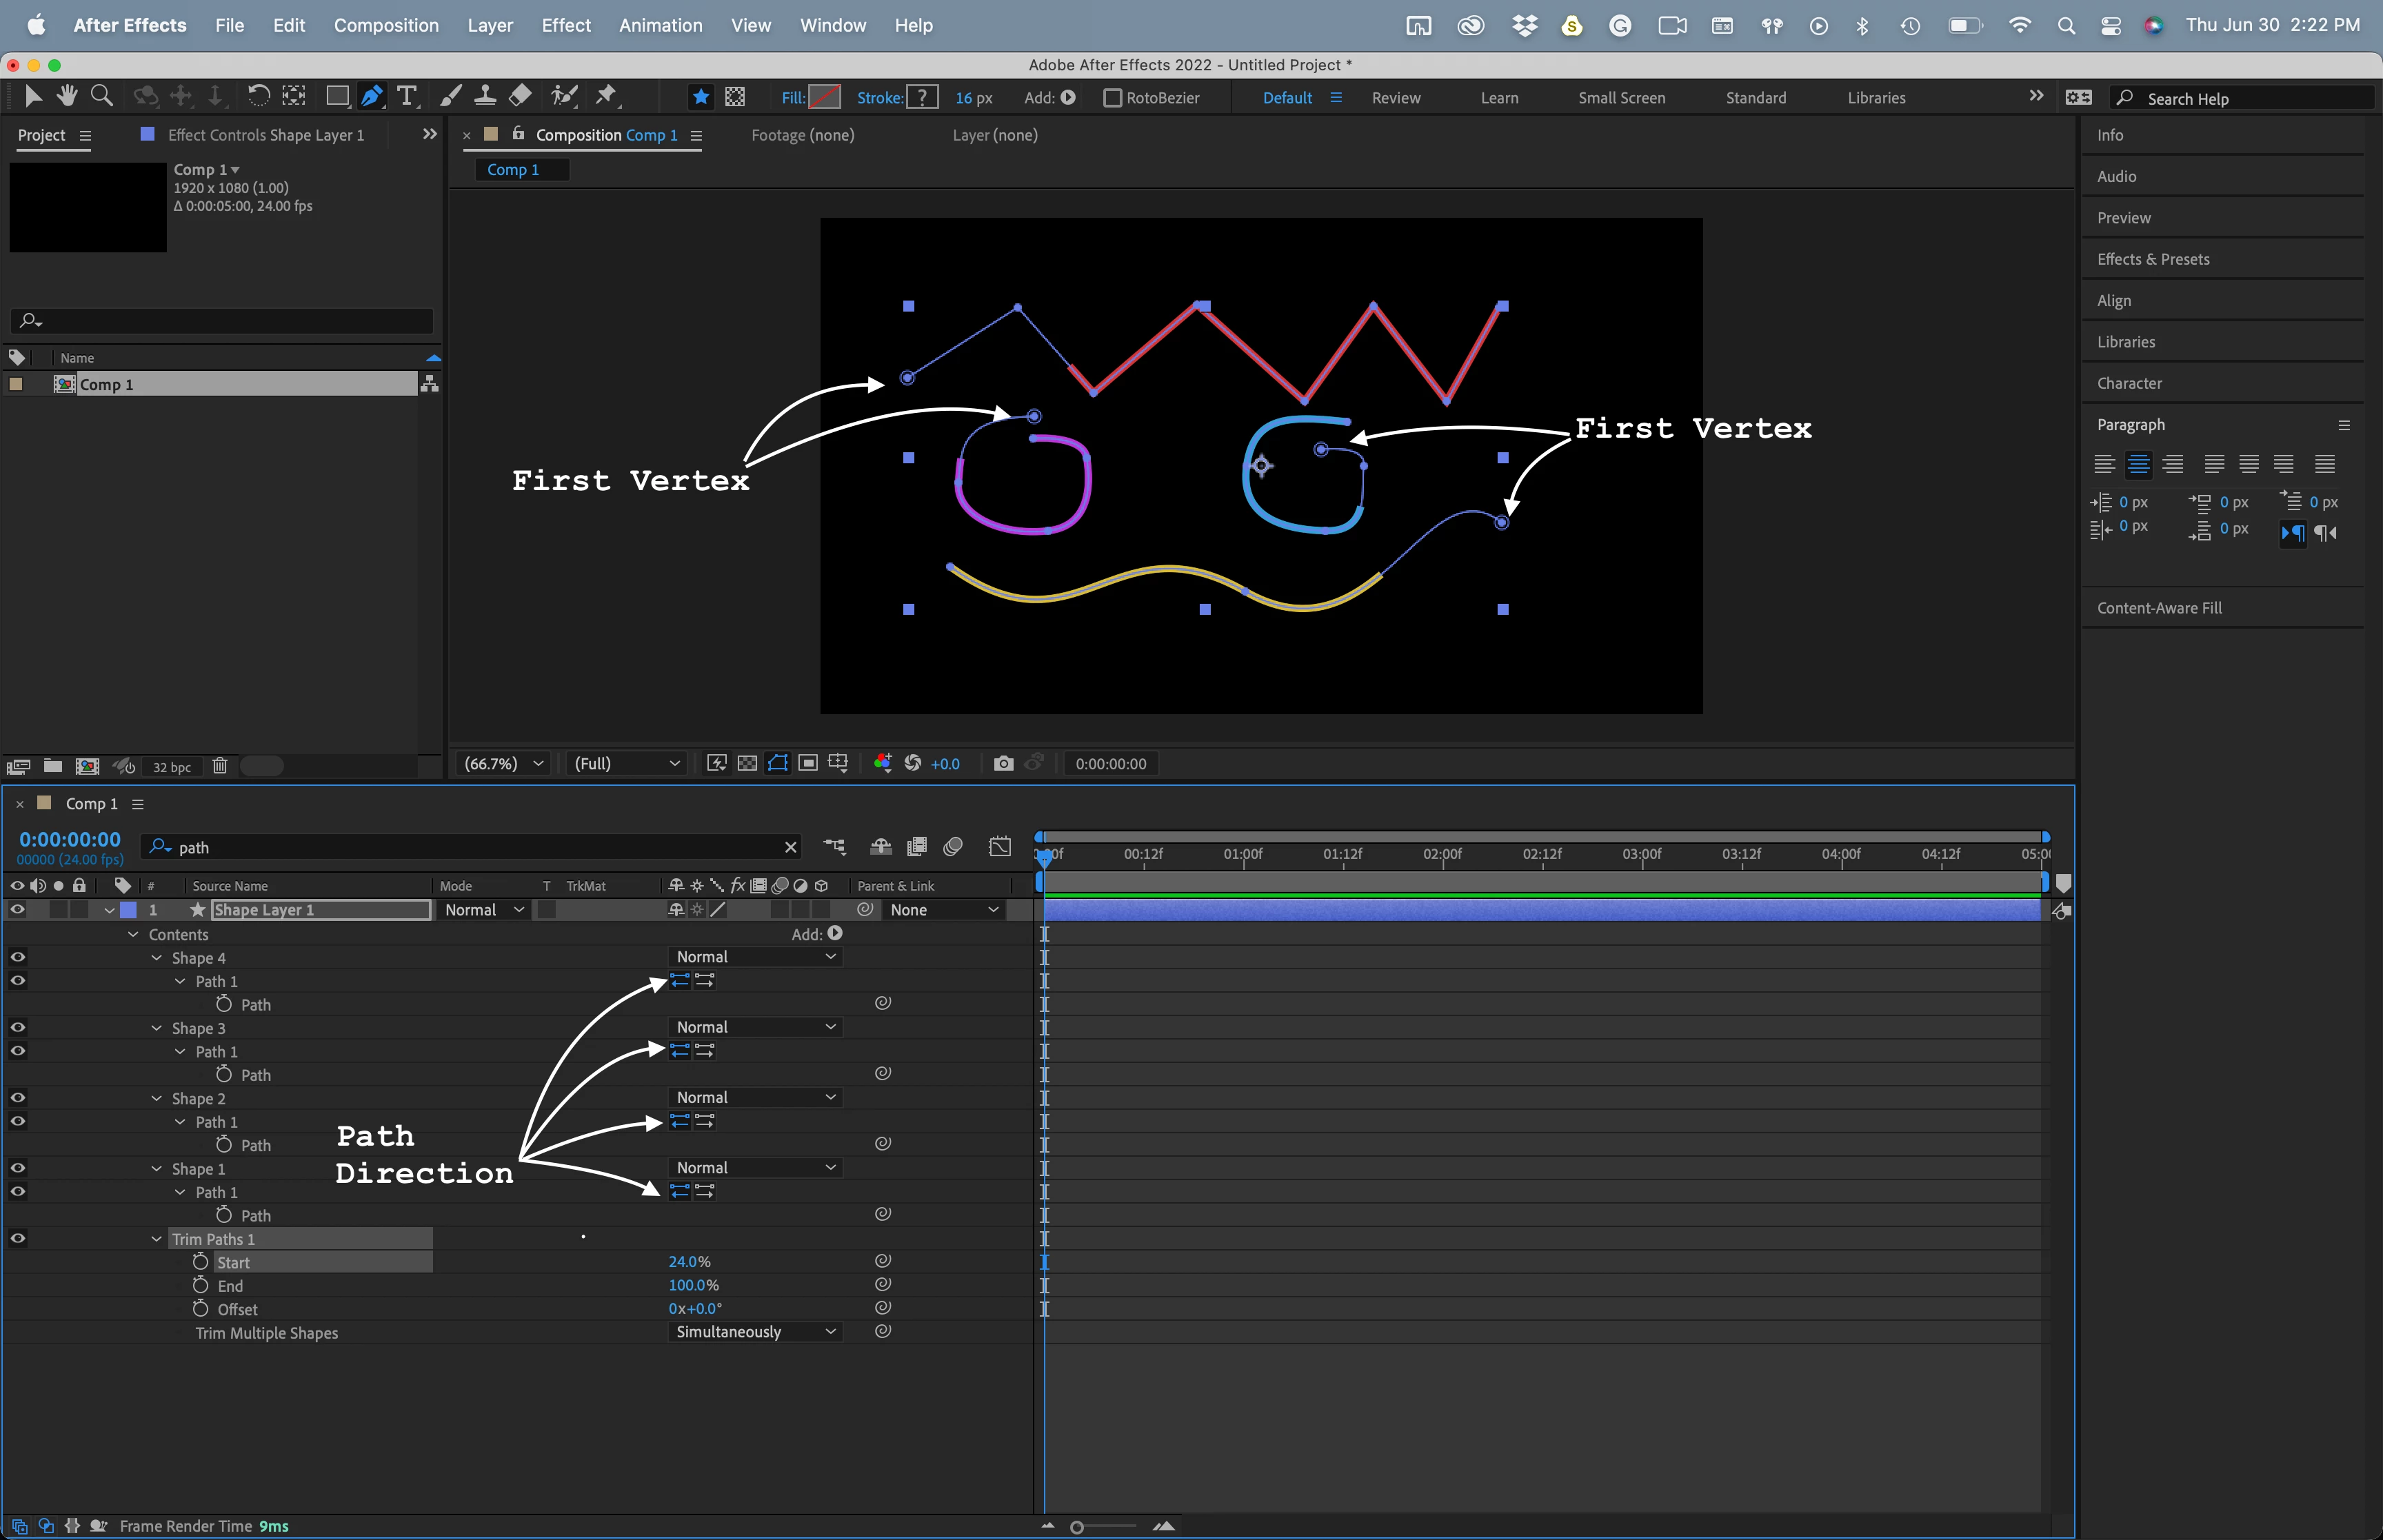Select the Rectangle shape tool

(337, 96)
